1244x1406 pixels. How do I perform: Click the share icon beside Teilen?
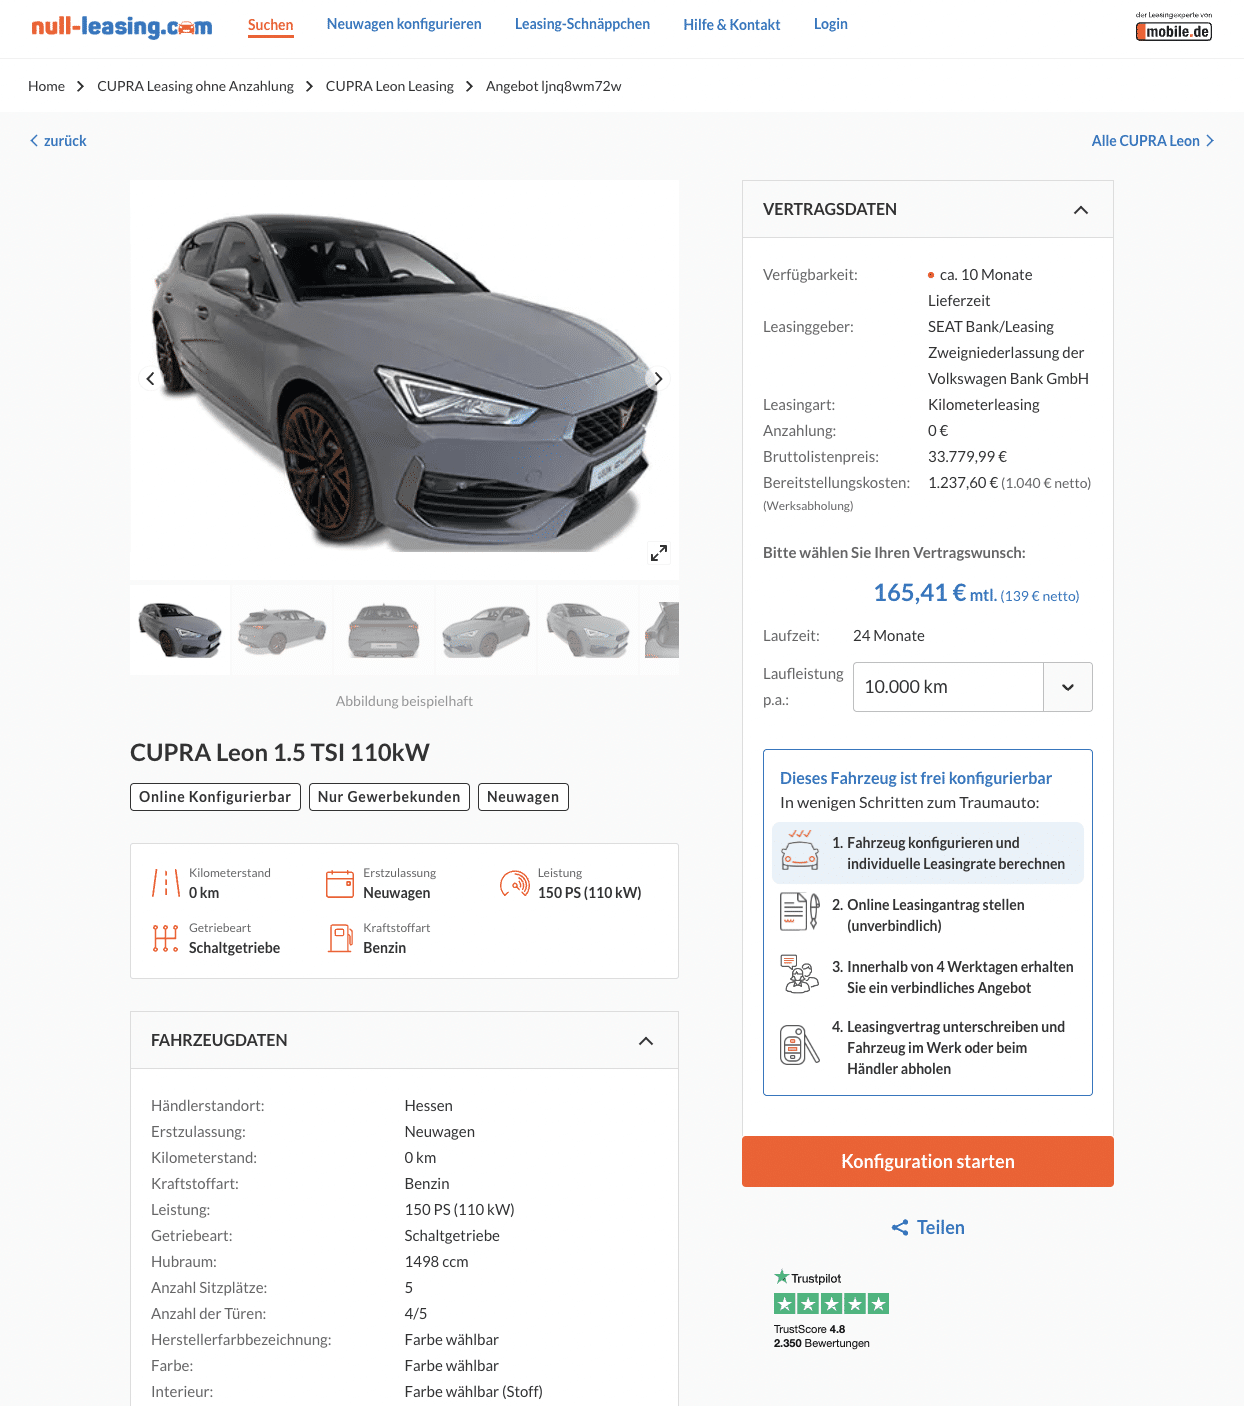point(900,1228)
